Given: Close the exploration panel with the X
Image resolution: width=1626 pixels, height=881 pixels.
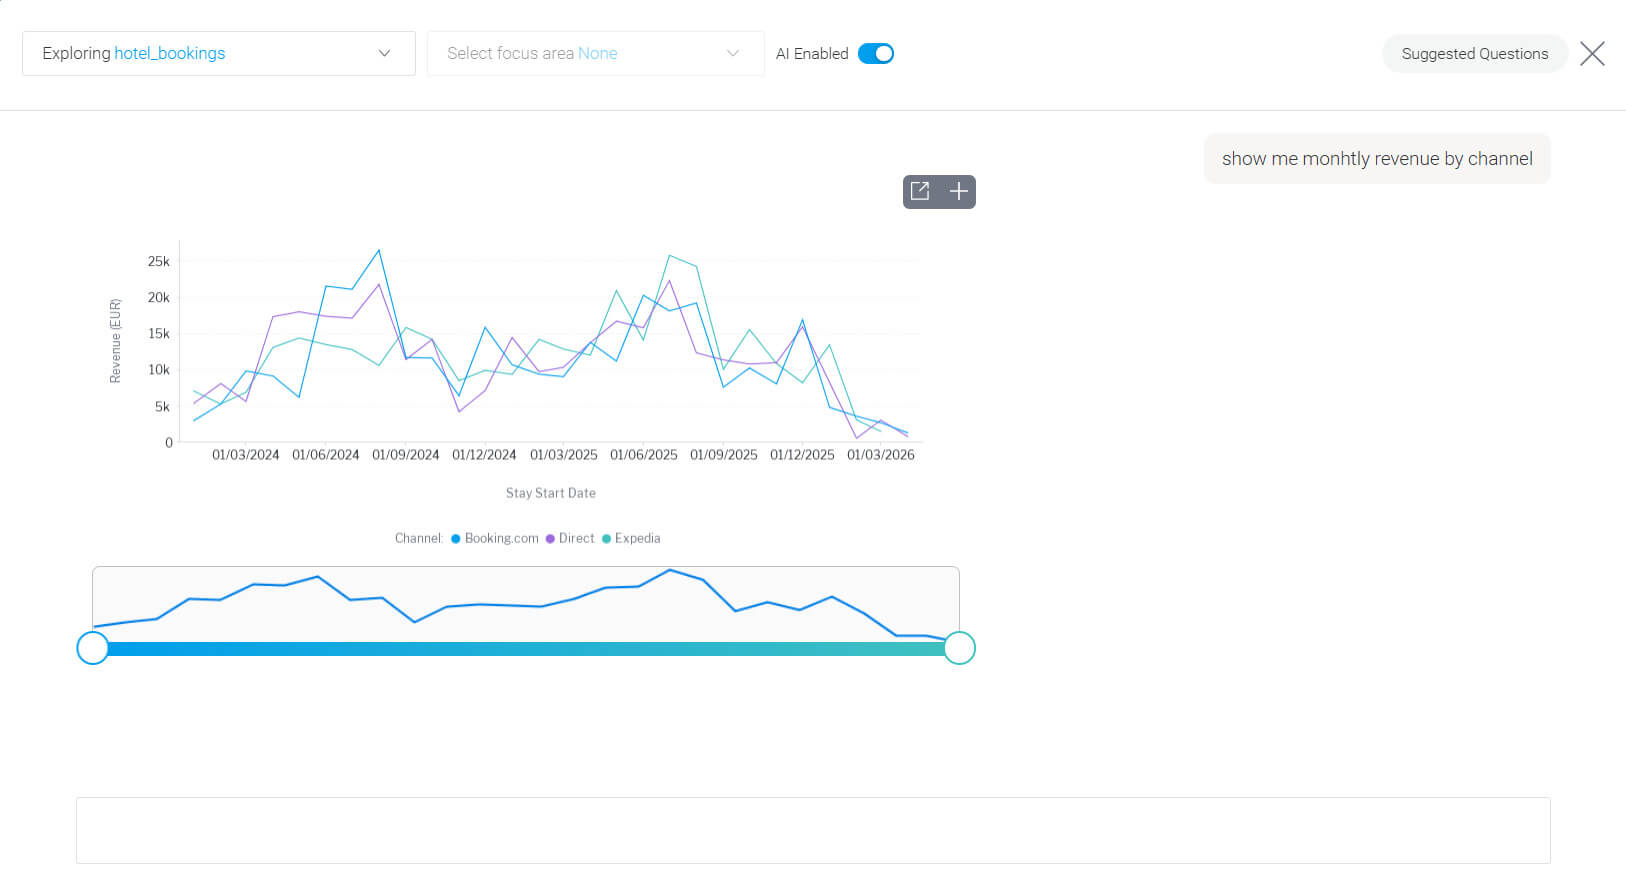Looking at the screenshot, I should (1592, 53).
